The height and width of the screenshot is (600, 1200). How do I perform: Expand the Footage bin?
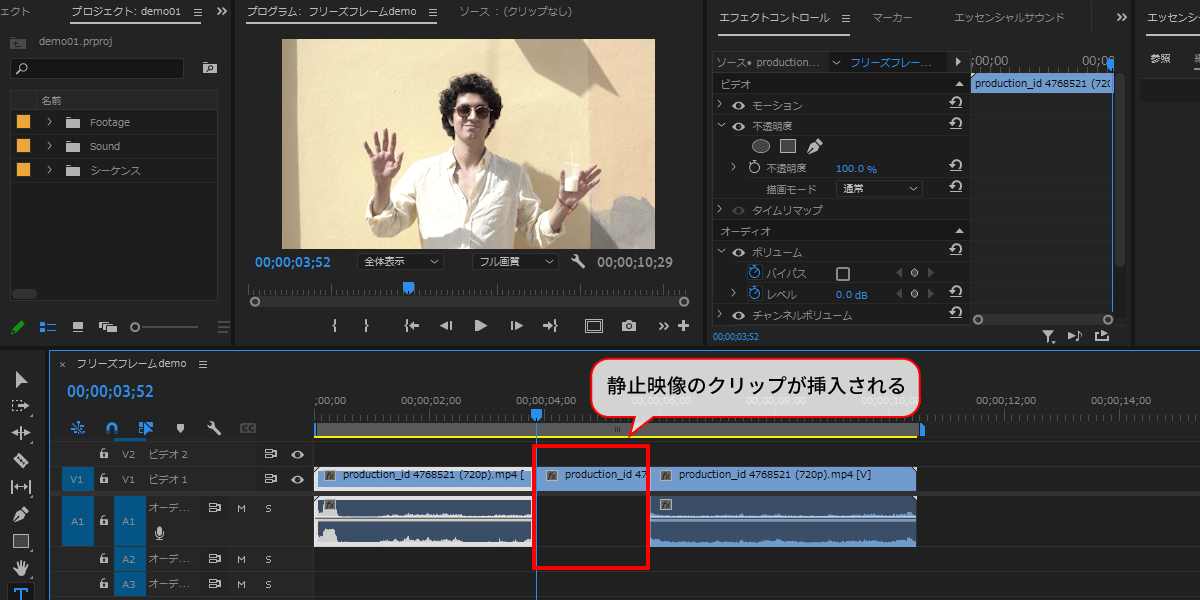(x=48, y=122)
